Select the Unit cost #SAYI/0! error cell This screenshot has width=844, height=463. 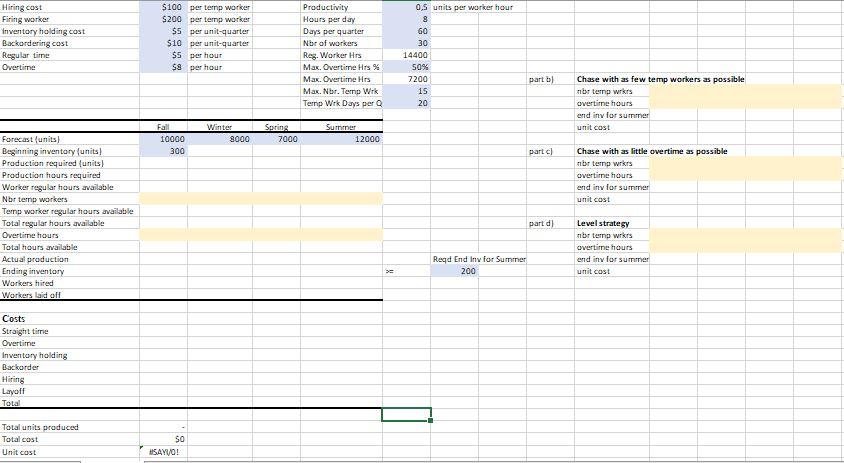(164, 452)
